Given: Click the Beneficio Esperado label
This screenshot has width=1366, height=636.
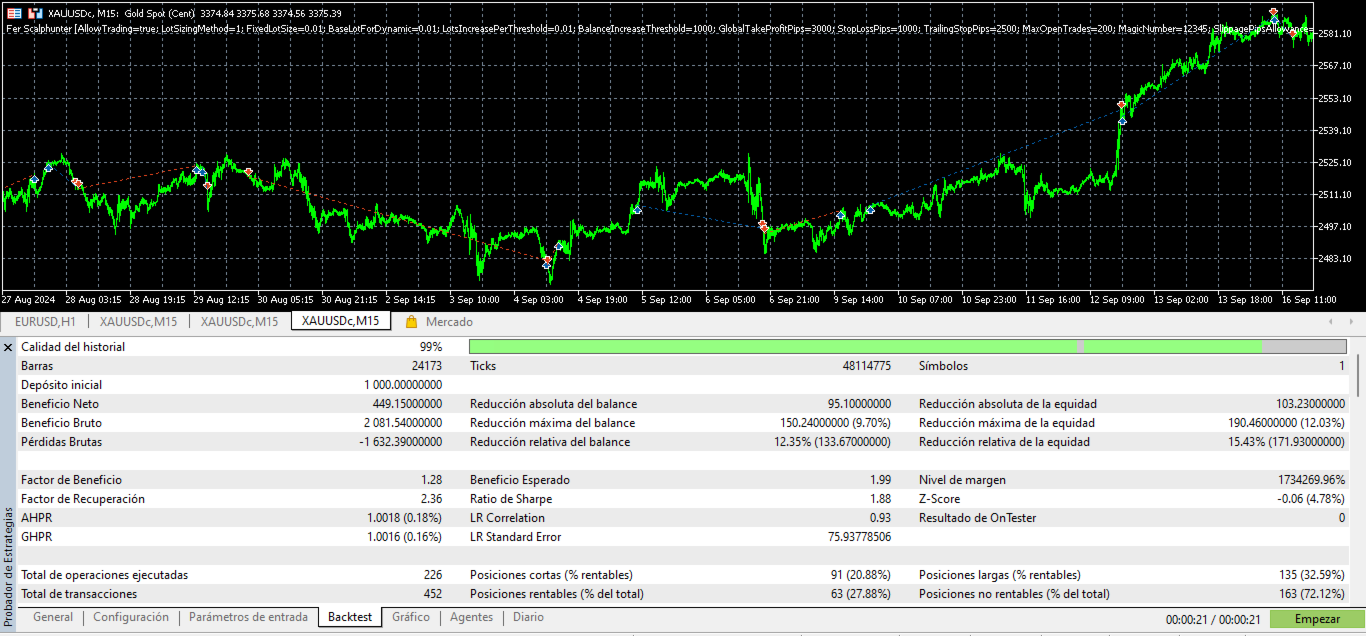Looking at the screenshot, I should point(520,480).
